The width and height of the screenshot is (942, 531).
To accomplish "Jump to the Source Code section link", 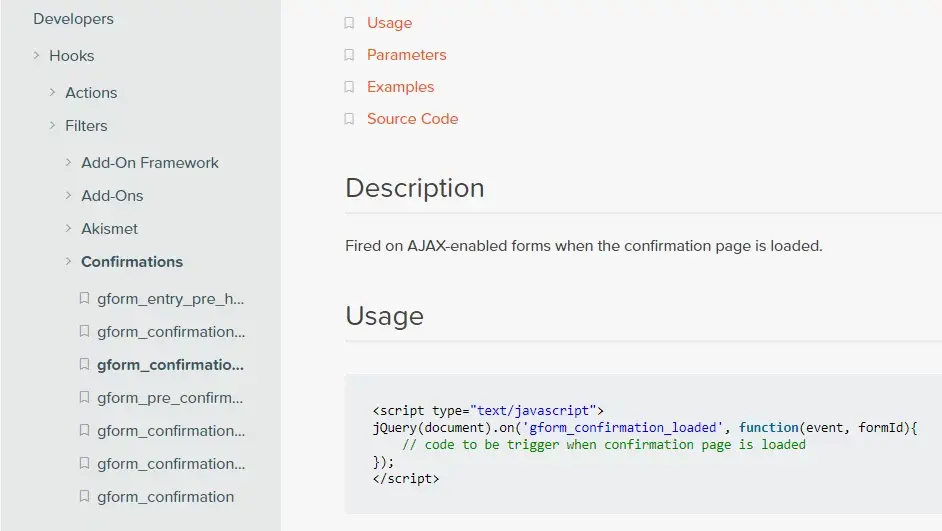I will point(412,119).
